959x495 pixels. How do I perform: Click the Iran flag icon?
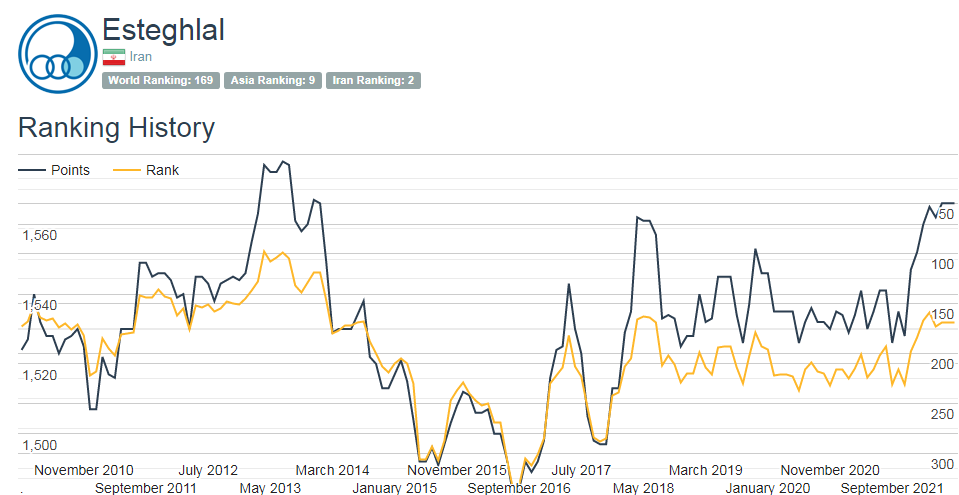113,57
